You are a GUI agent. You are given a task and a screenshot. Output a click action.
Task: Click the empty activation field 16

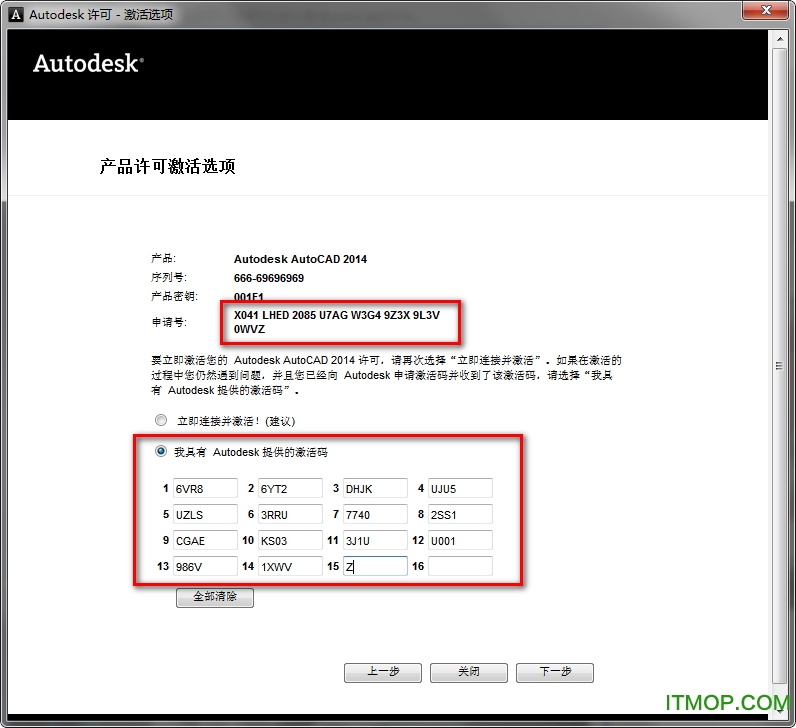pyautogui.click(x=460, y=567)
